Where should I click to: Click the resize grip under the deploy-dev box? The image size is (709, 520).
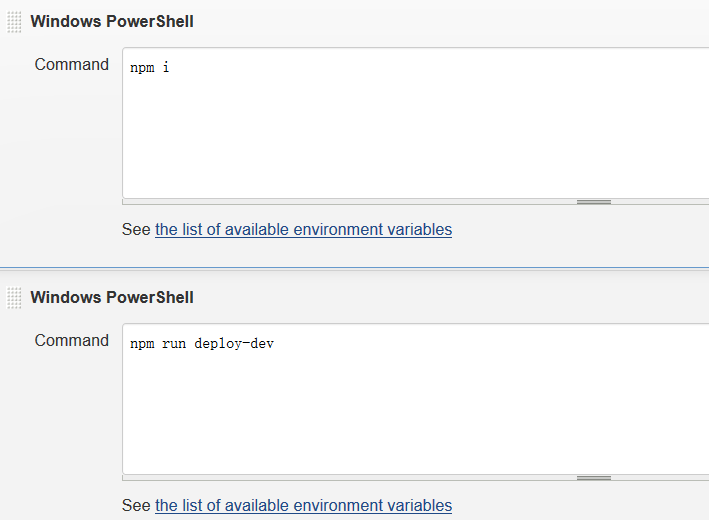tap(593, 478)
